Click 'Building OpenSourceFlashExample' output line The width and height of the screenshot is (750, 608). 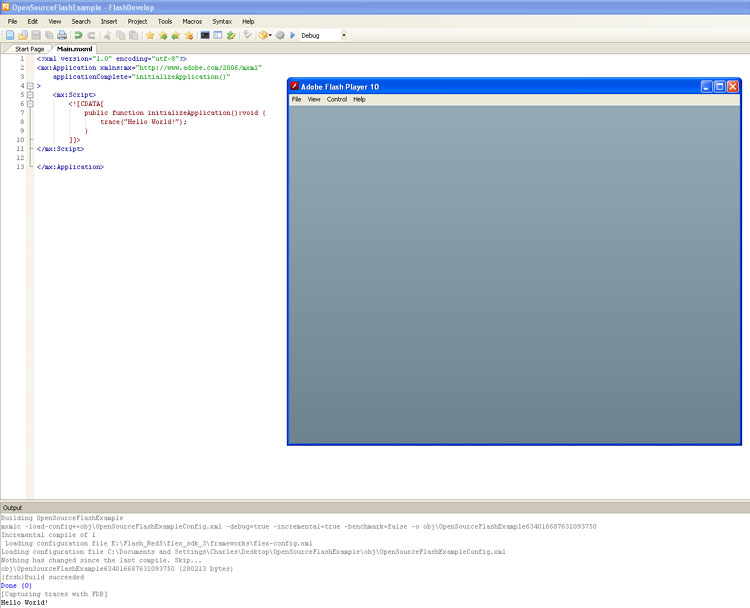[62, 518]
